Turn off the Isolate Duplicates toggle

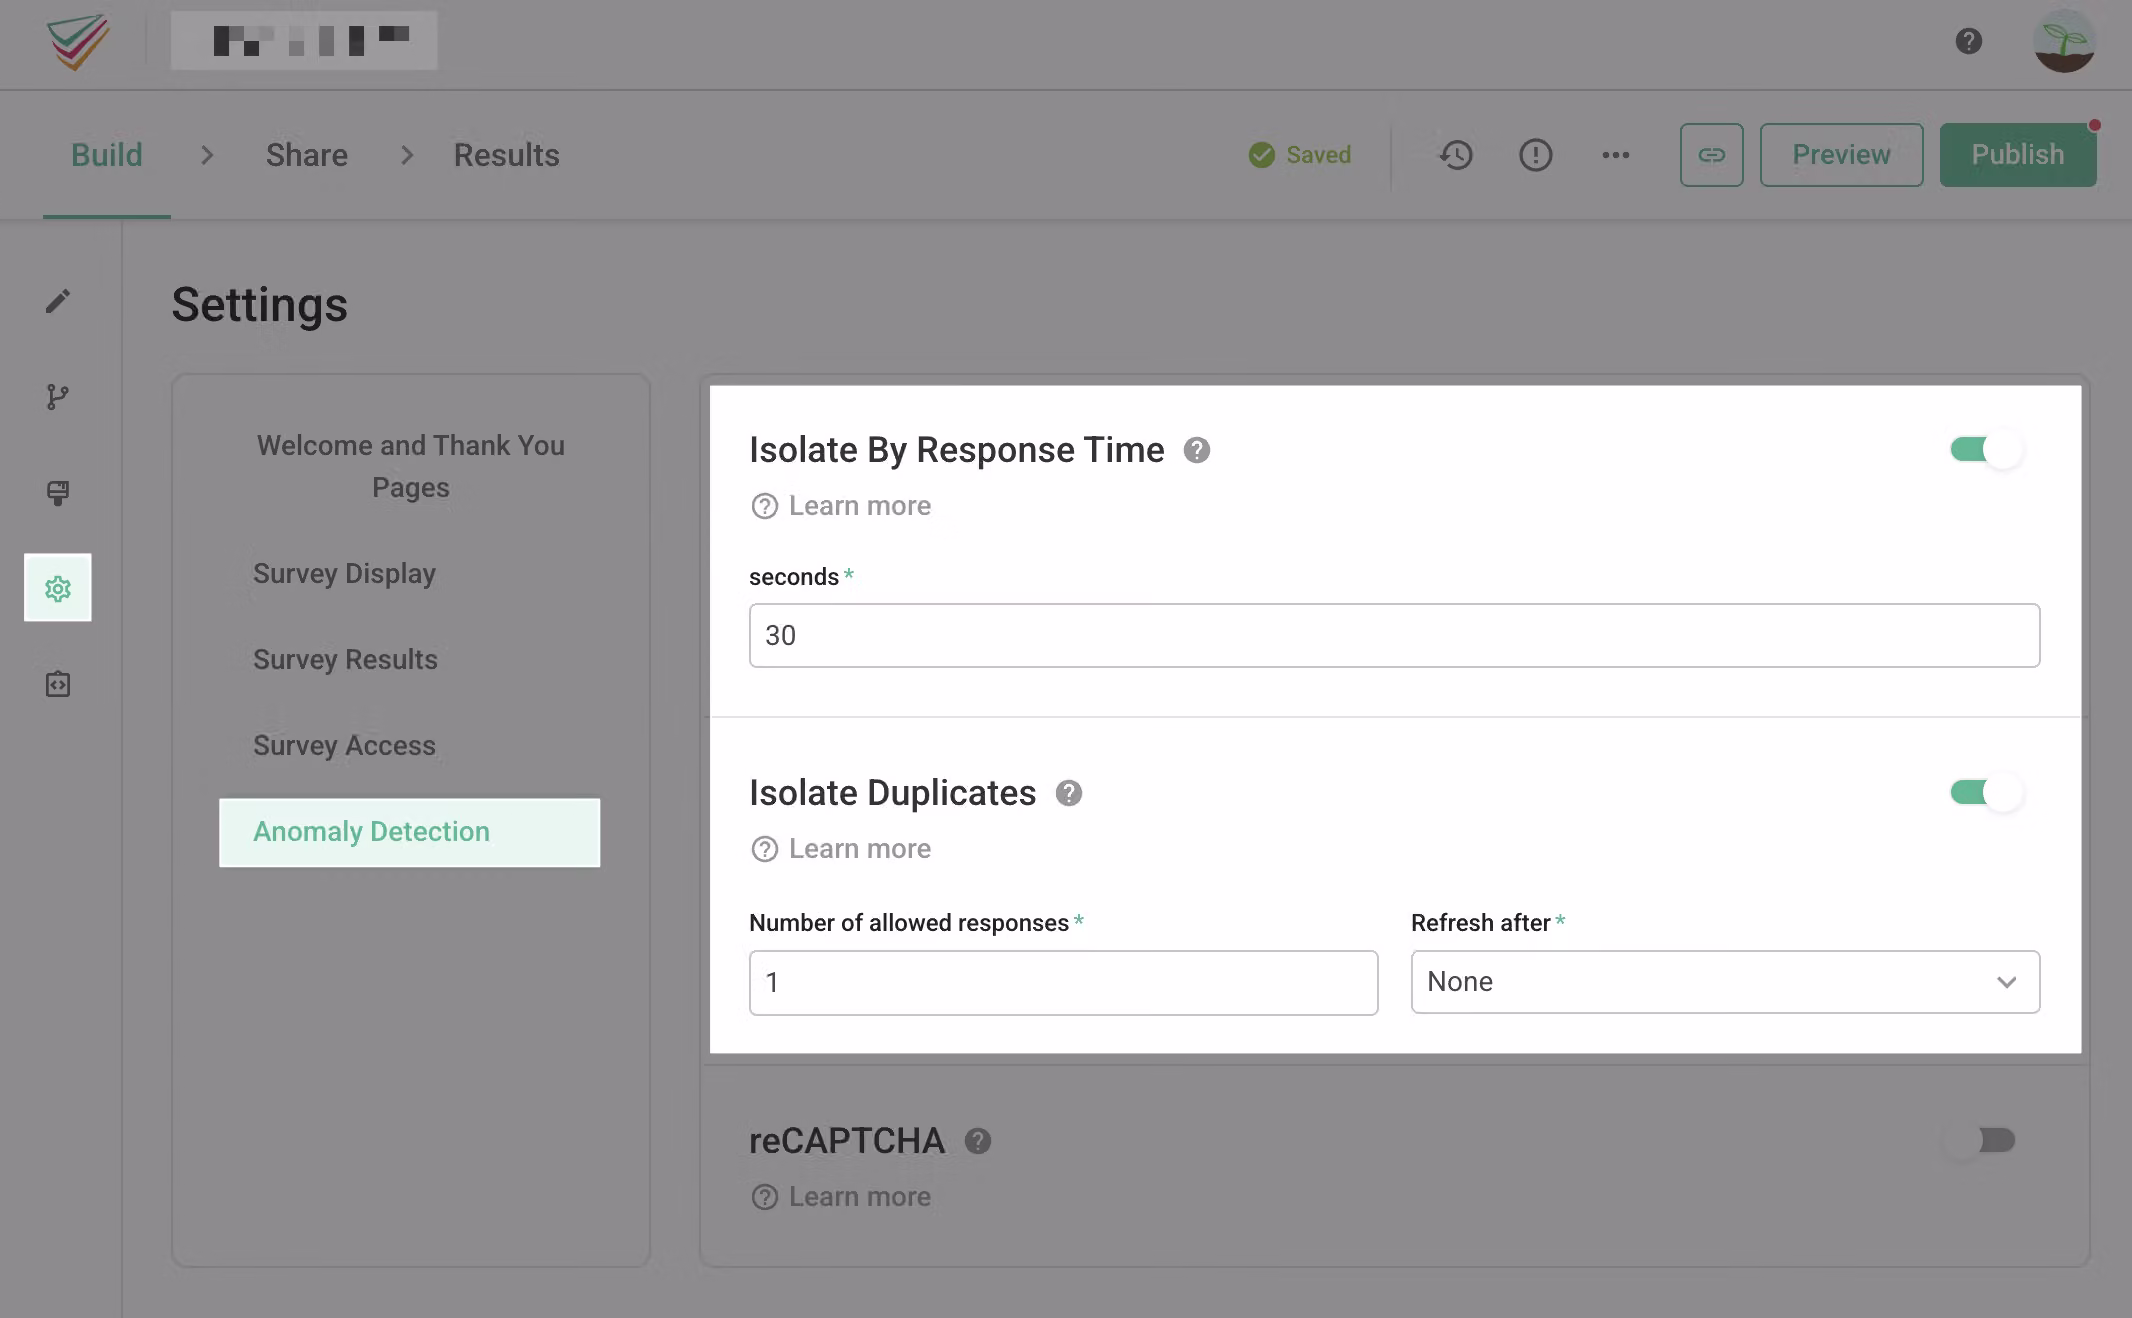tap(1986, 793)
